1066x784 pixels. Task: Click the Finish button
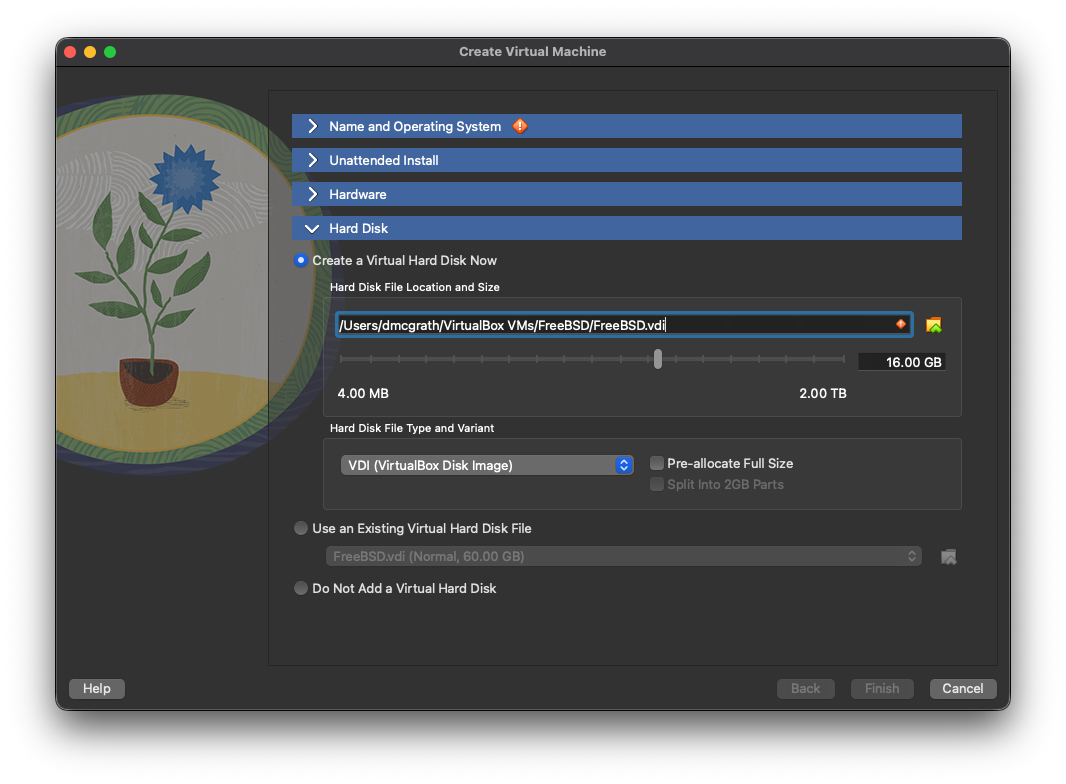click(x=882, y=688)
